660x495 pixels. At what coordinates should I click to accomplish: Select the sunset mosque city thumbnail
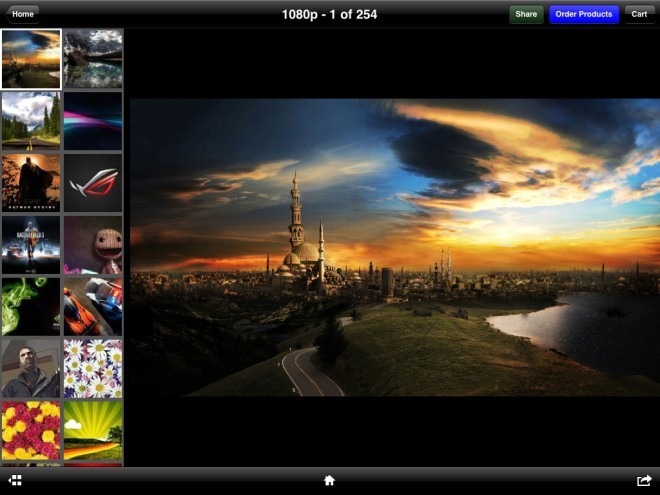coord(31,59)
